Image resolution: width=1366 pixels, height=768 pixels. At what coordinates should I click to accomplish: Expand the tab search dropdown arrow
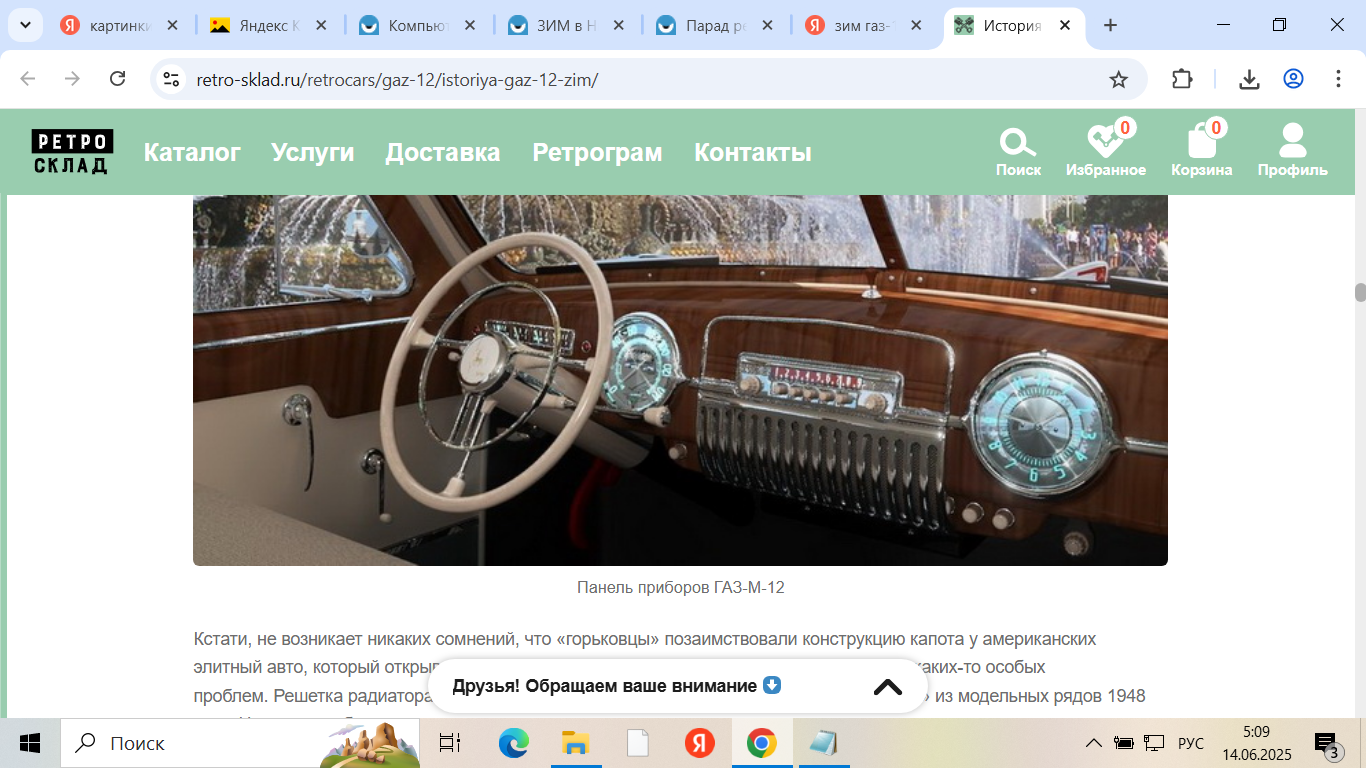(x=25, y=26)
